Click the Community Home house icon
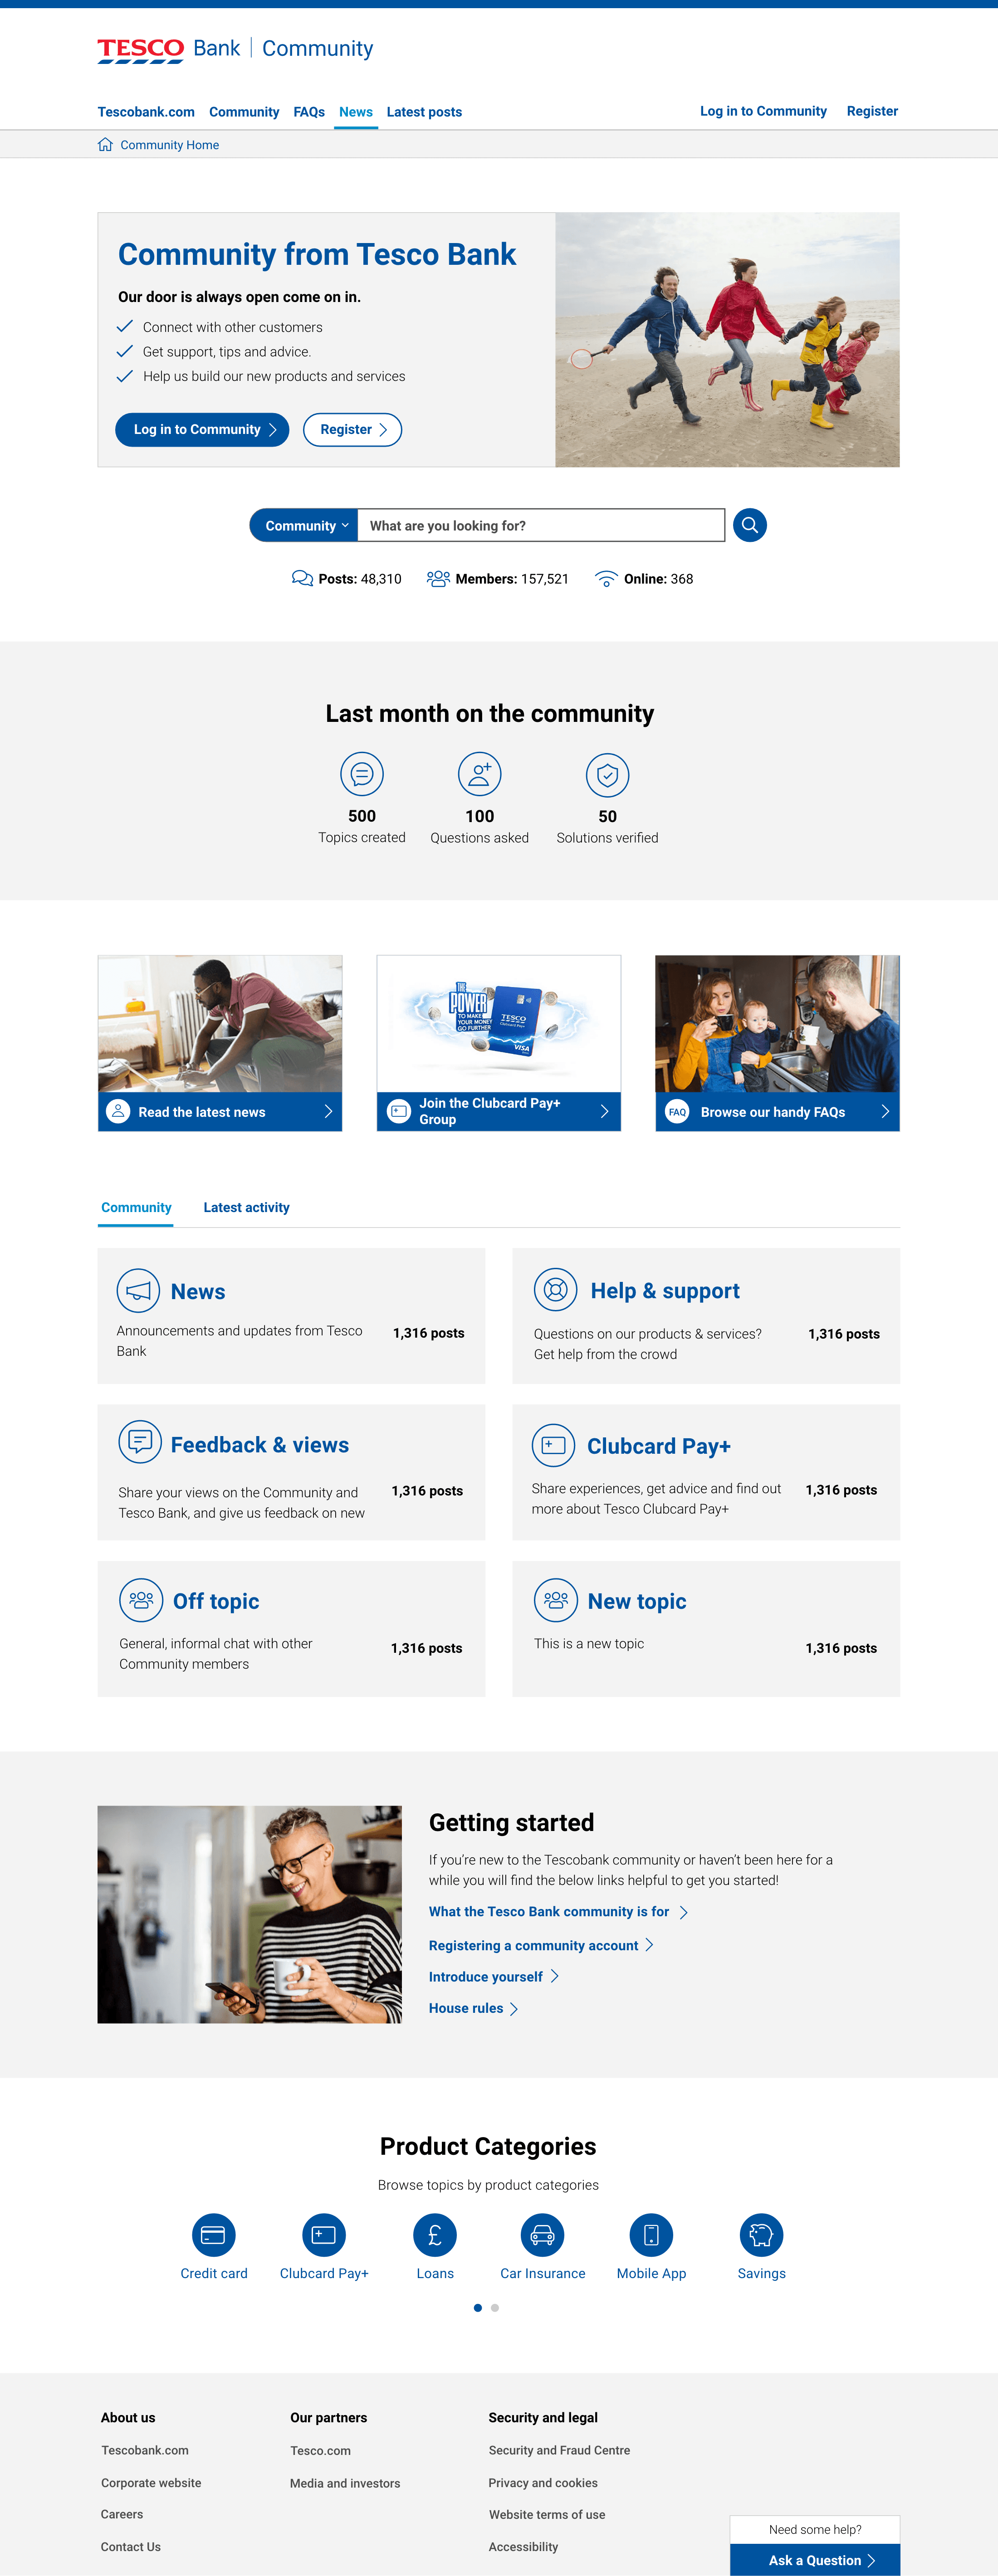 coord(105,145)
